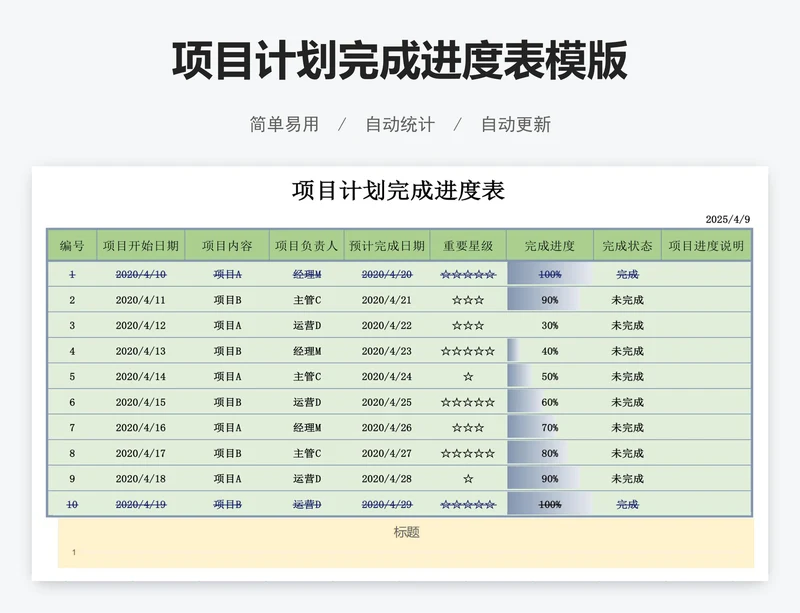Select 主管C in row 2

pyautogui.click(x=307, y=300)
